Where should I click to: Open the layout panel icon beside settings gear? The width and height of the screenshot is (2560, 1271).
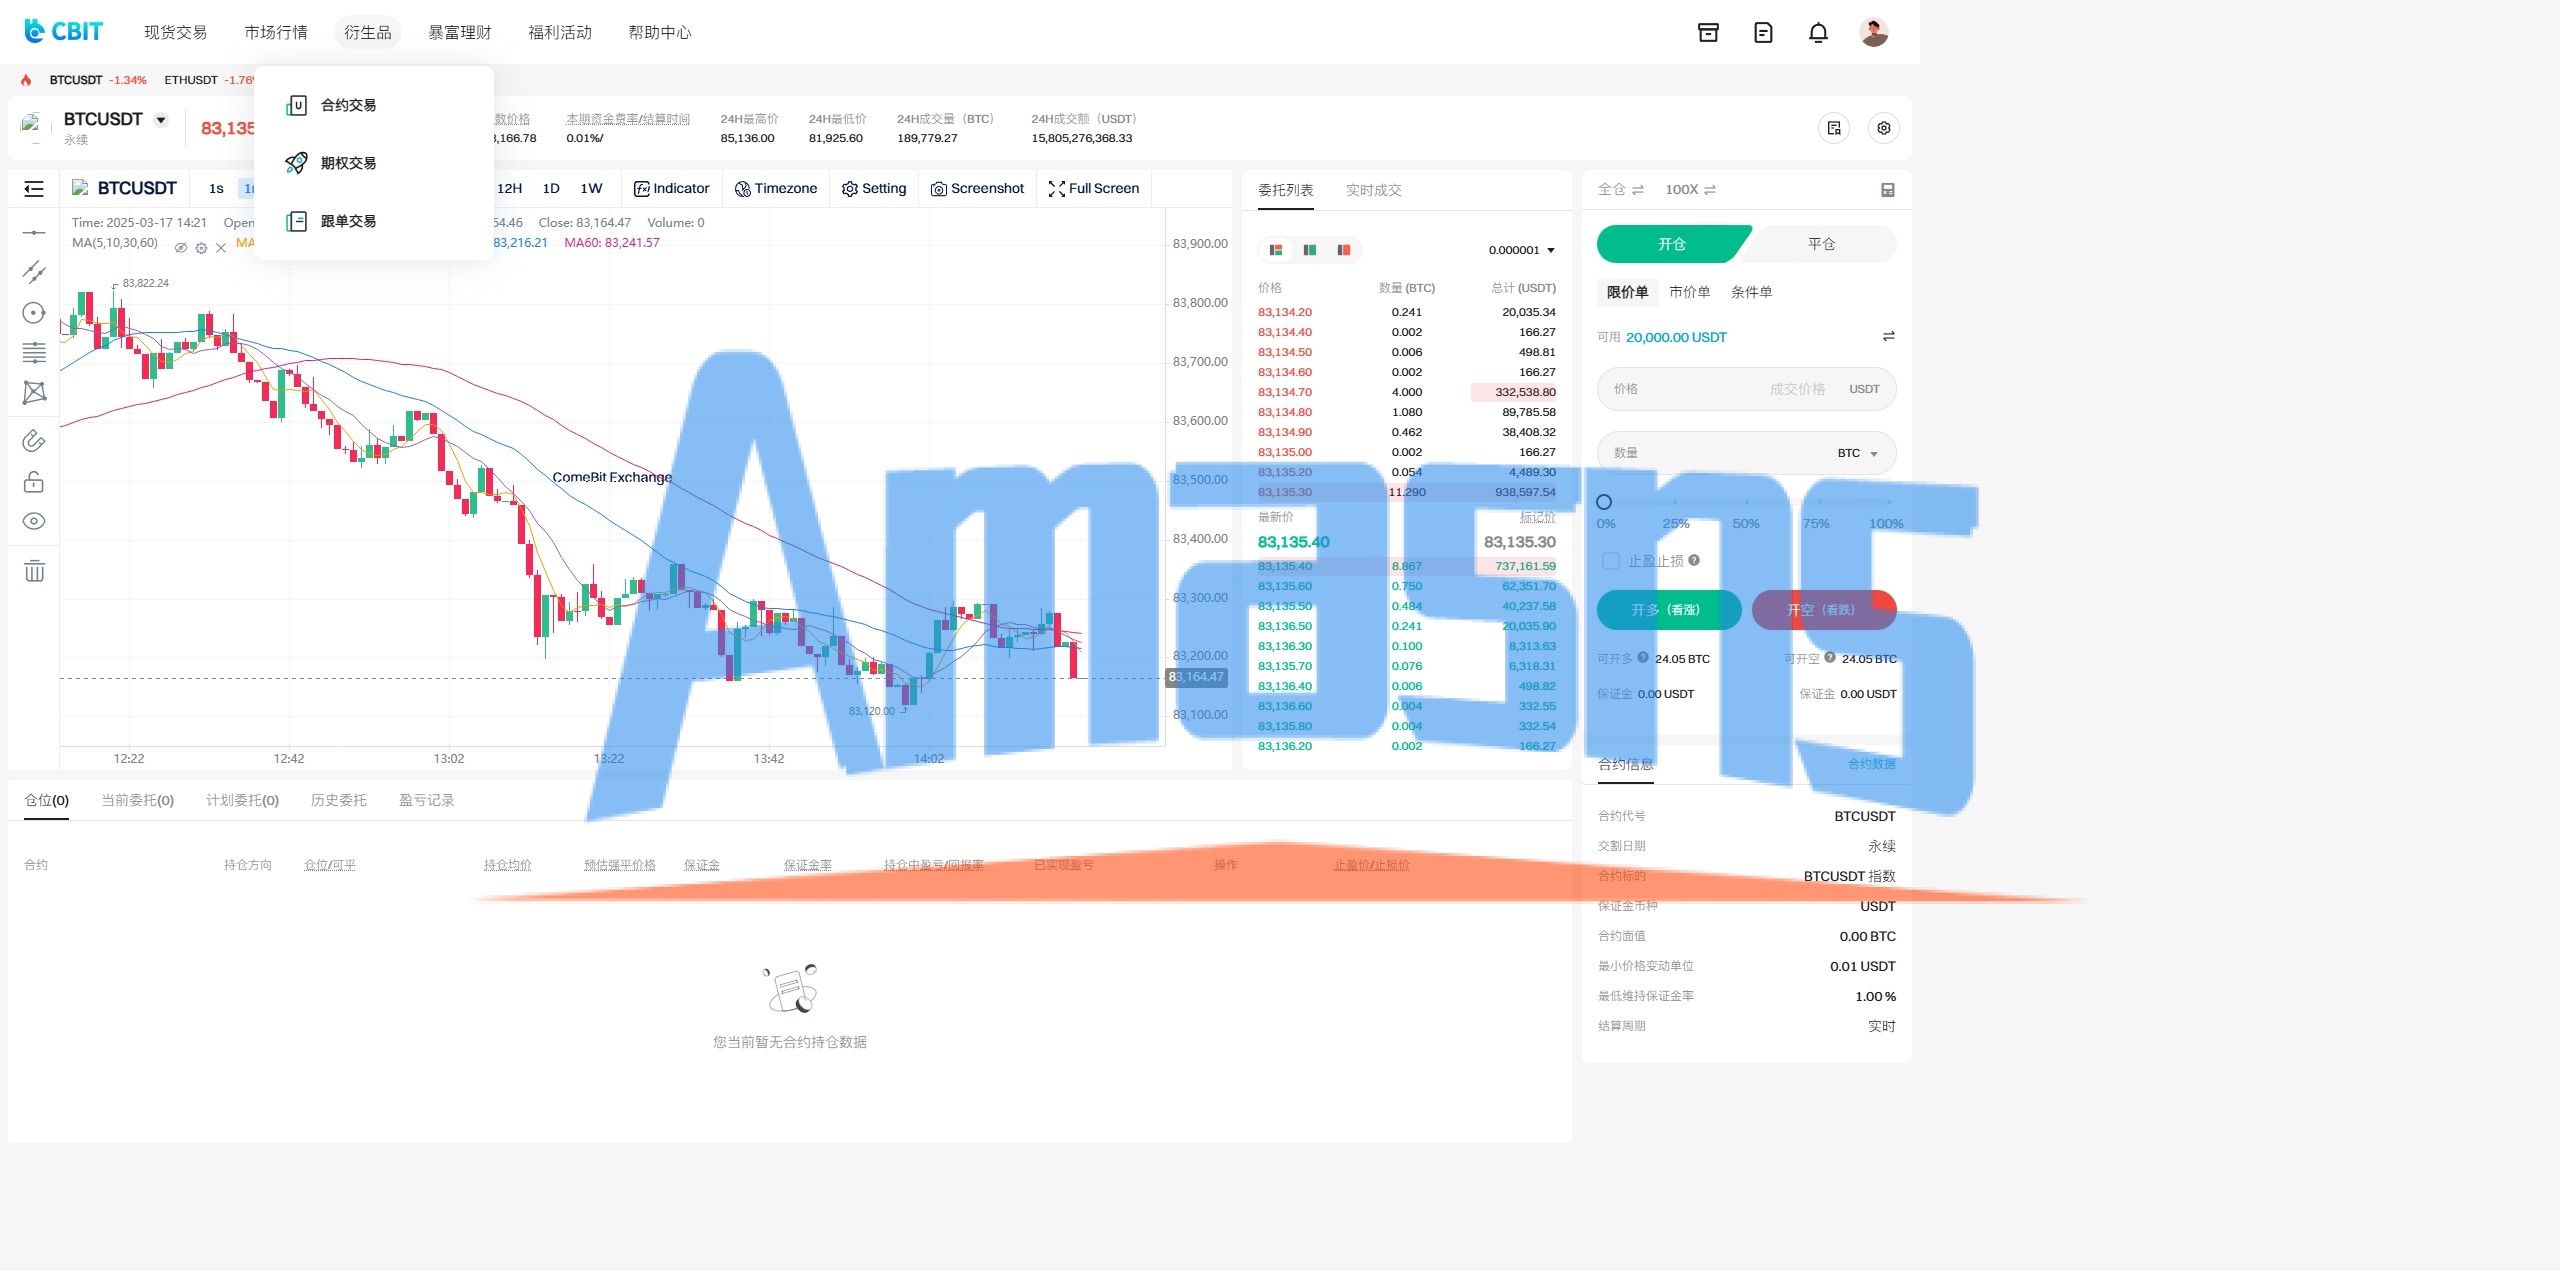click(1834, 128)
